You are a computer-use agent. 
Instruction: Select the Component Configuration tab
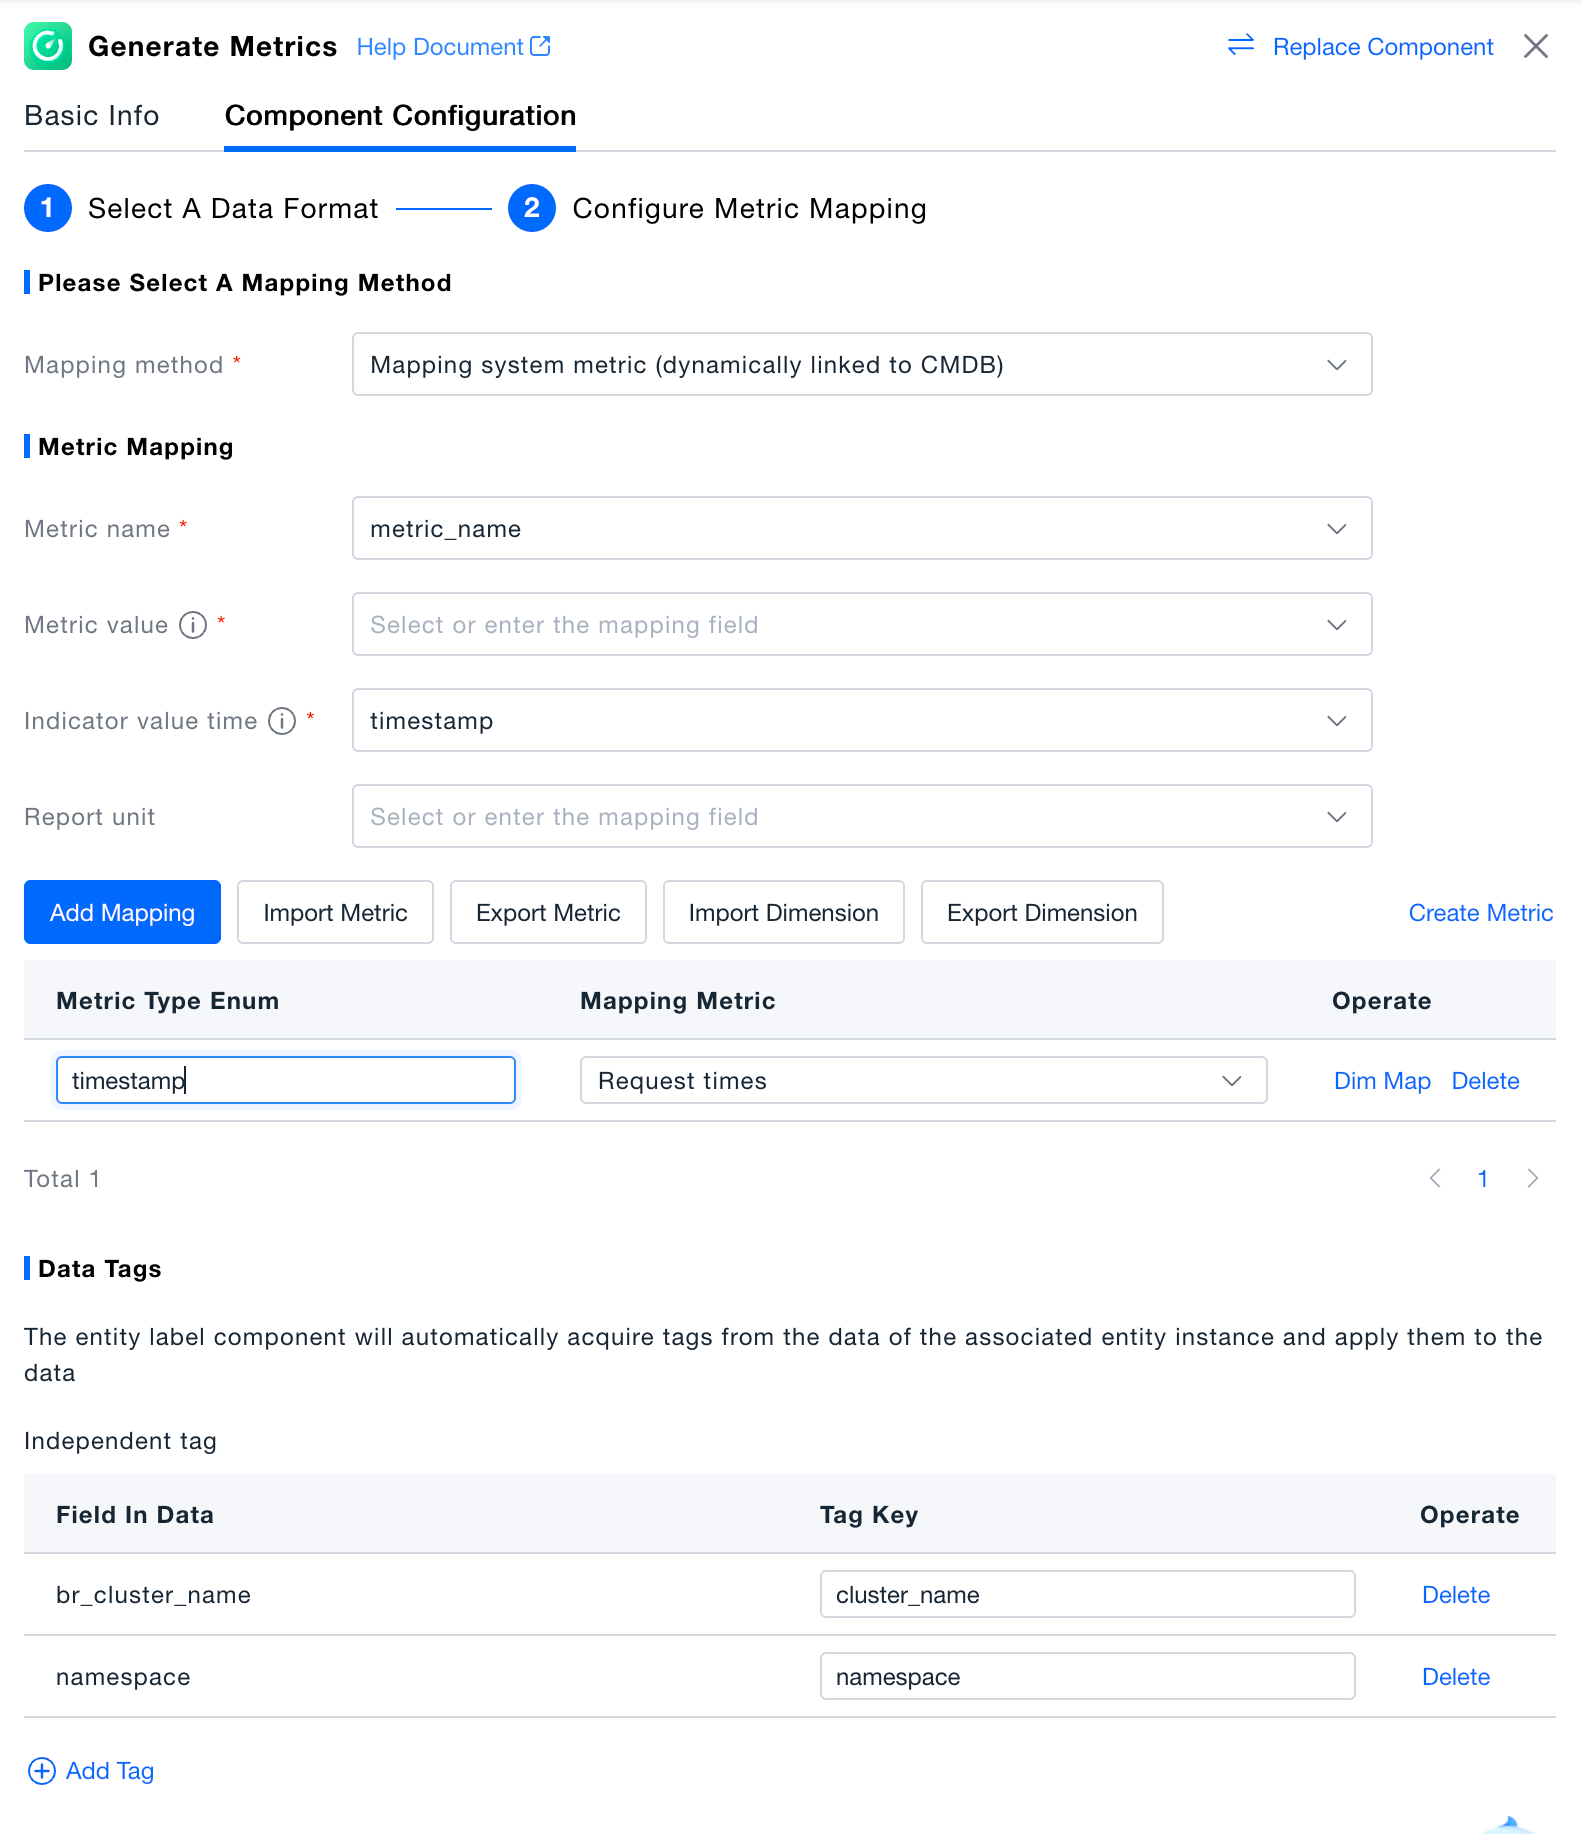400,116
